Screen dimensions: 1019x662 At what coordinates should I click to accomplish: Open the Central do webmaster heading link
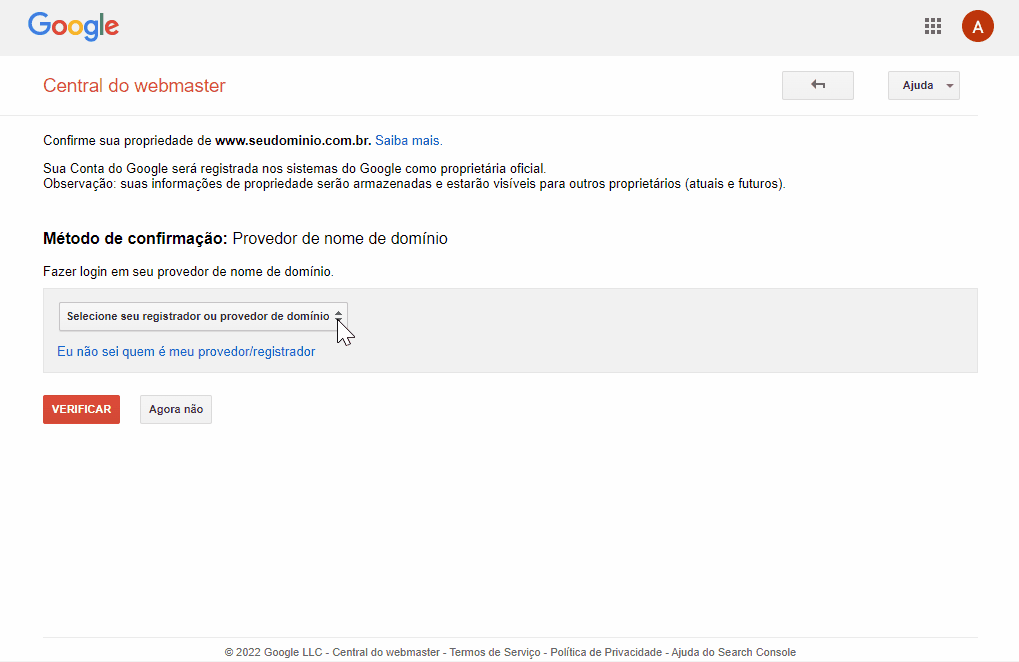pos(134,86)
